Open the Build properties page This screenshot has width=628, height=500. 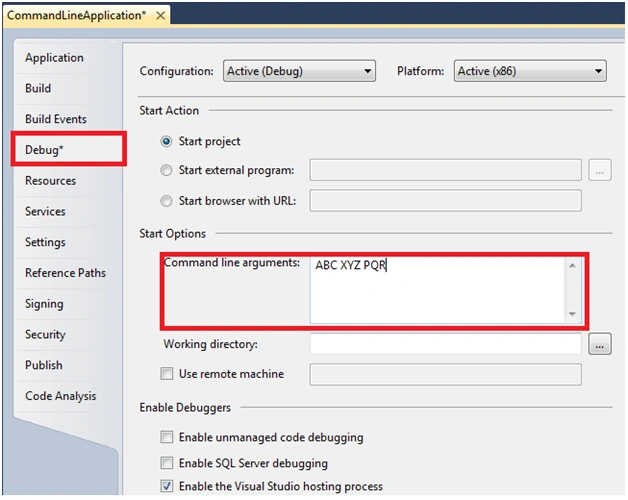pyautogui.click(x=38, y=88)
